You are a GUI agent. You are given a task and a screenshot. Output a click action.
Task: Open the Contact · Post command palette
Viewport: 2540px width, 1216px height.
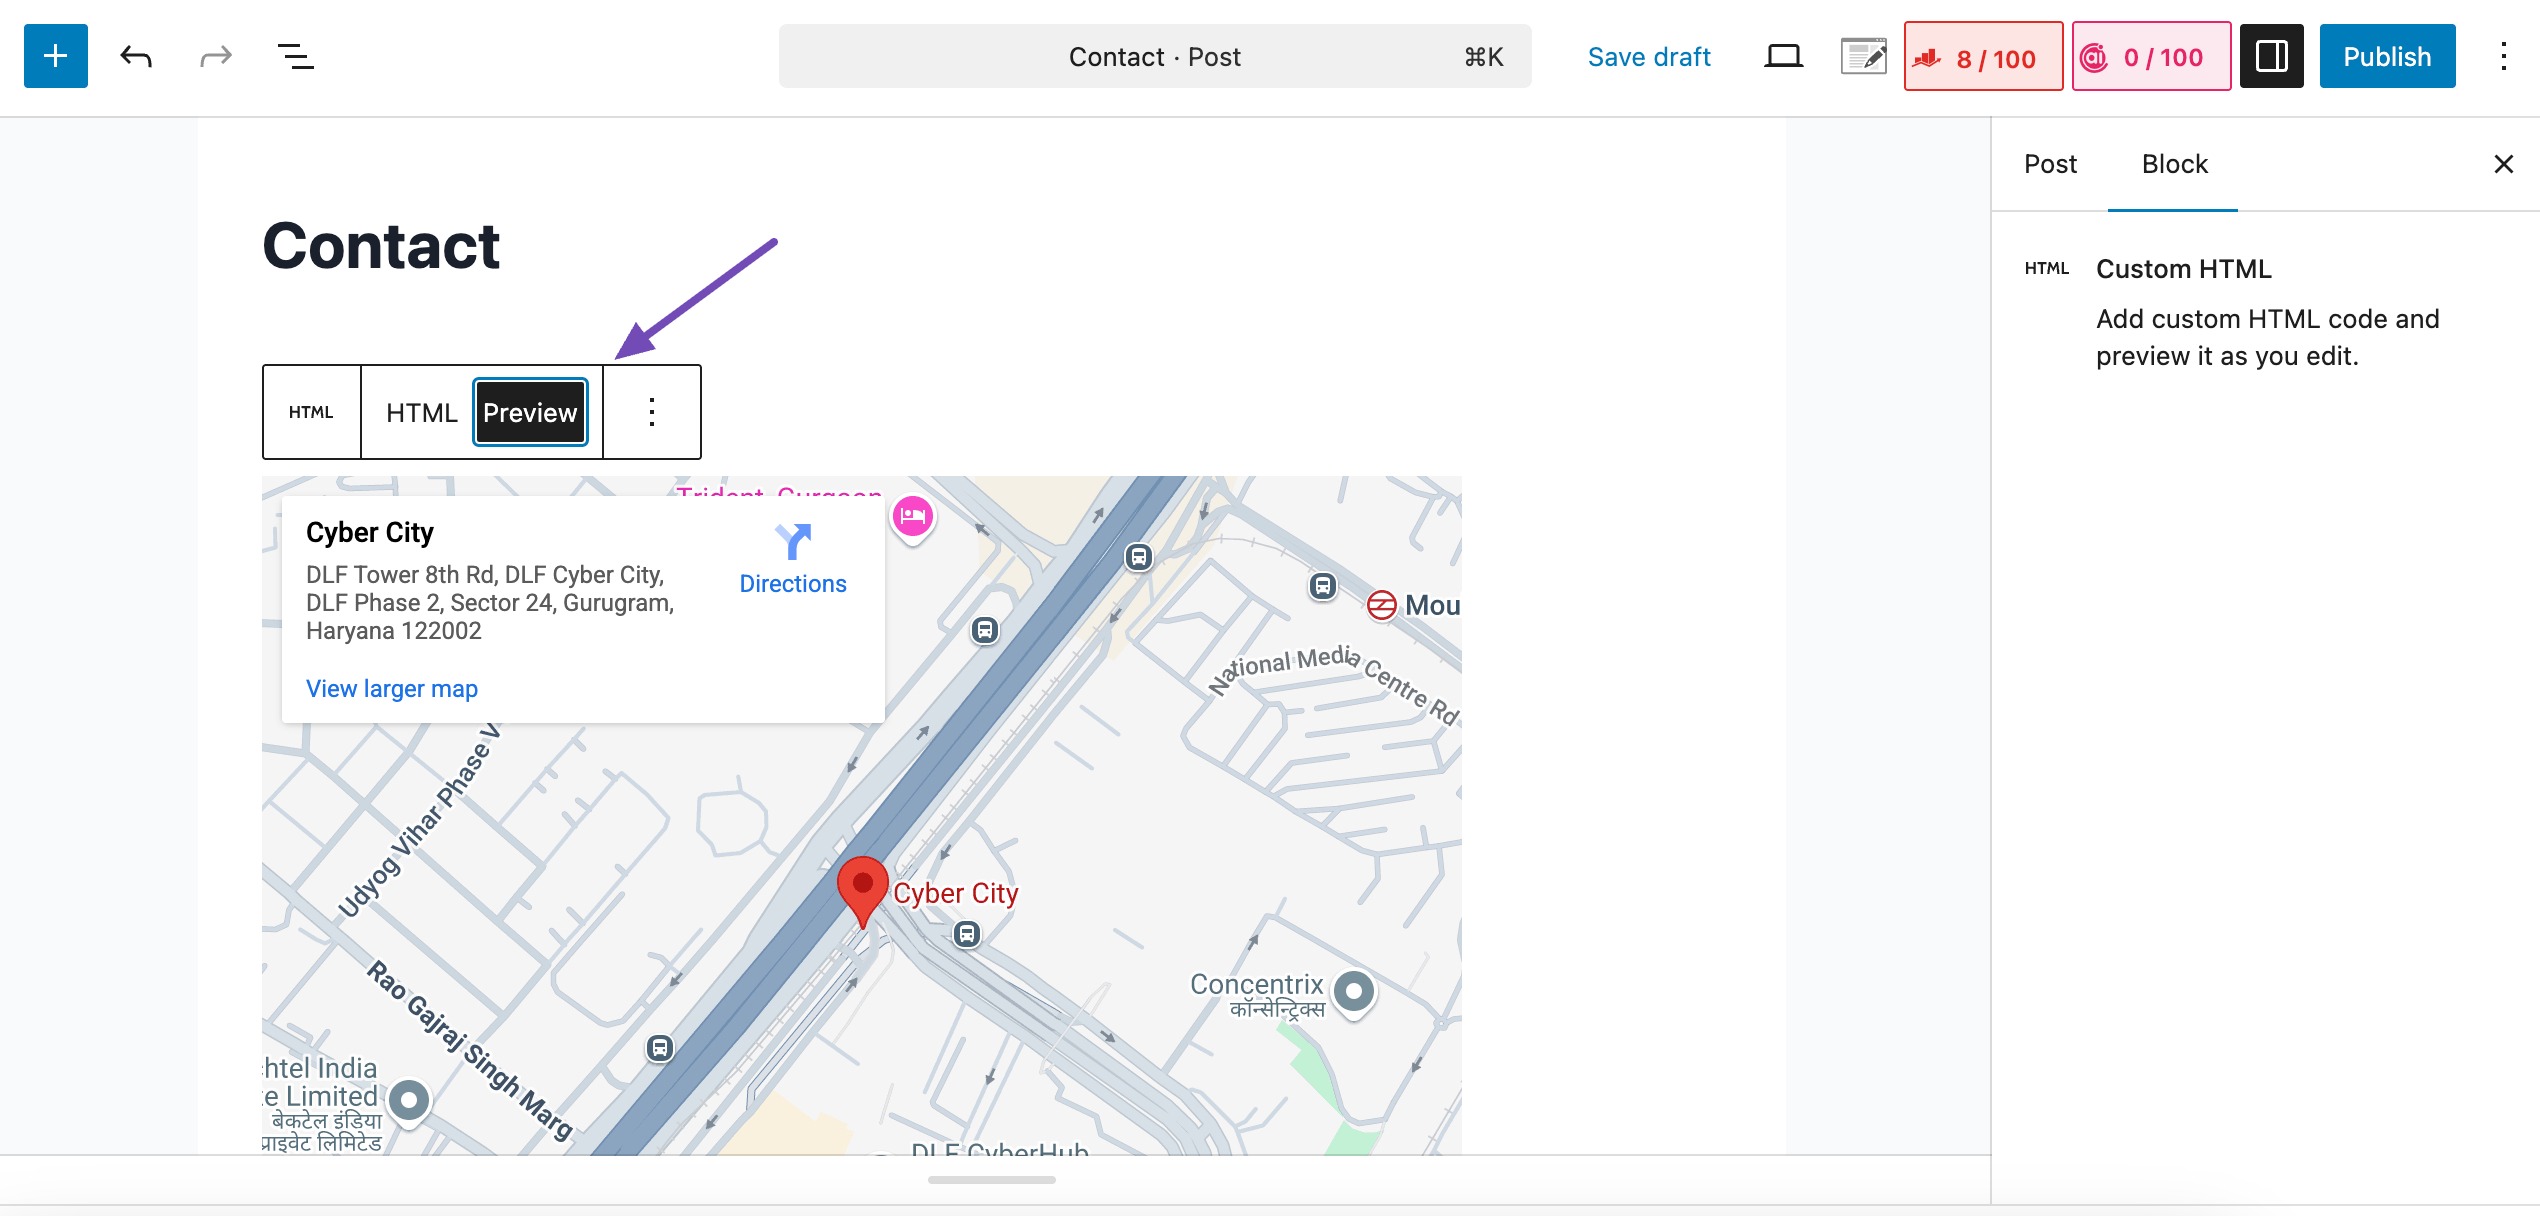coord(1155,56)
